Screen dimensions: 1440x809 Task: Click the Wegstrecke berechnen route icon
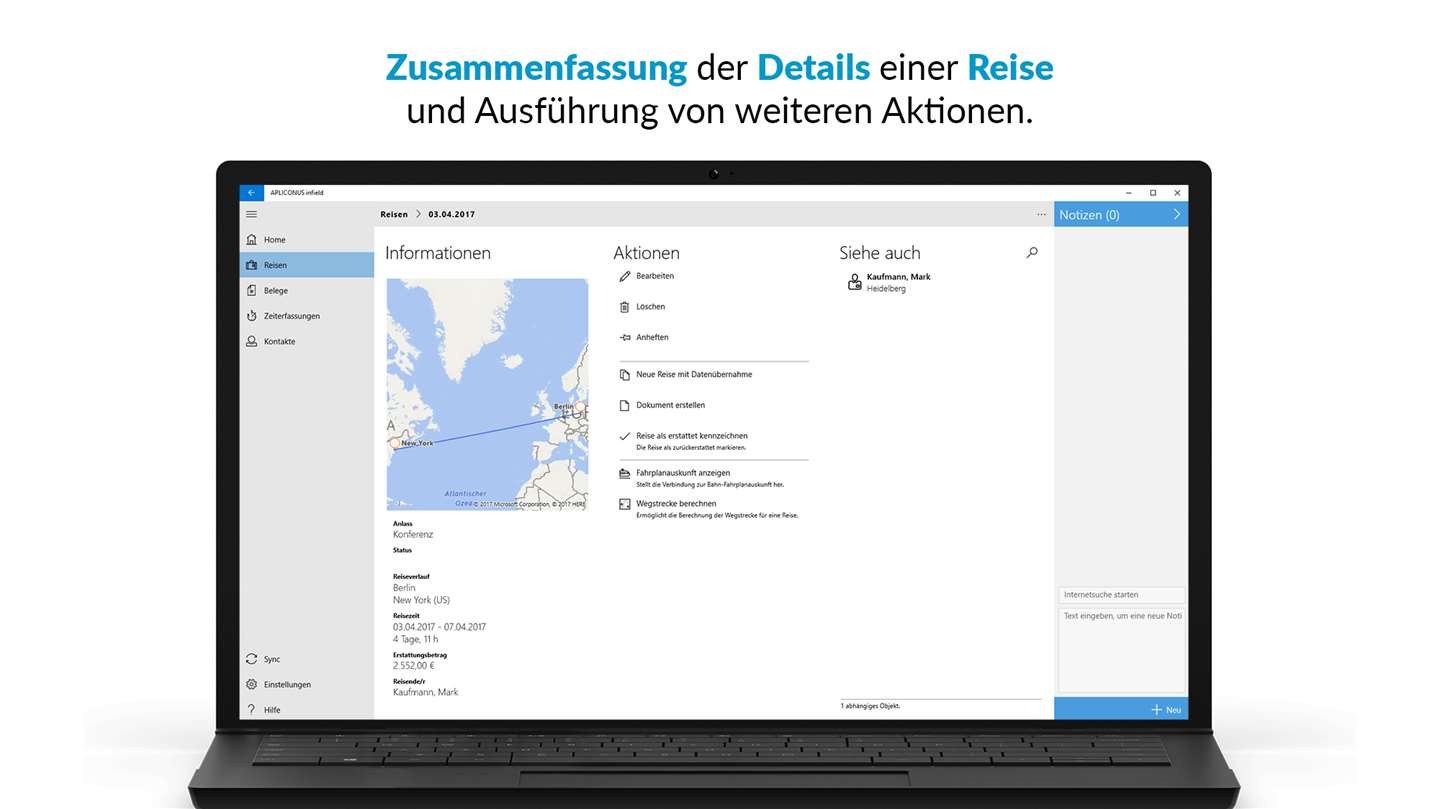(625, 504)
